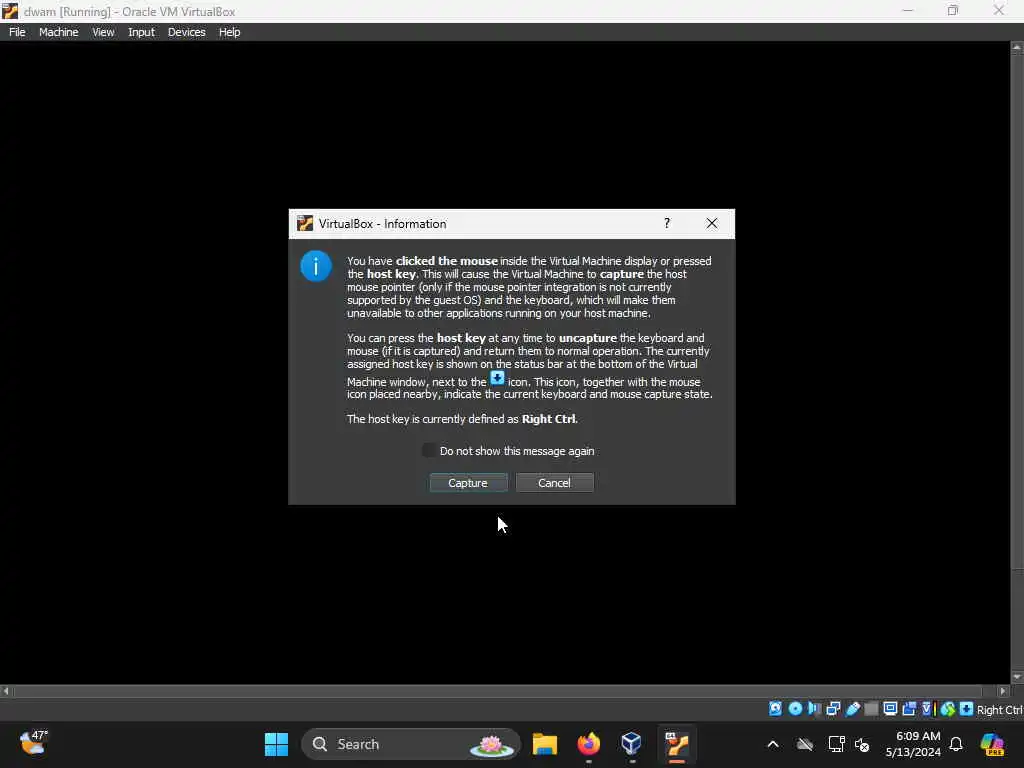The width and height of the screenshot is (1024, 768).
Task: Click the vertical scrollbar up arrow
Action: coord(1017,48)
